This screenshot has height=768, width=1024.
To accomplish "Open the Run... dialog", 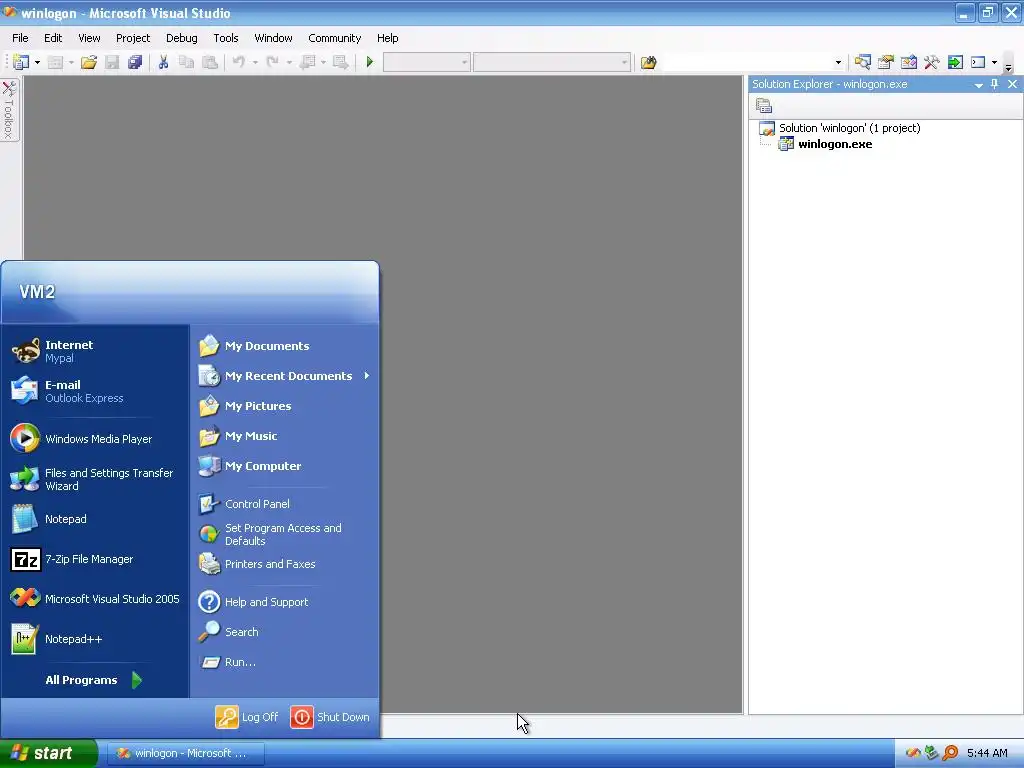I will (x=285, y=662).
